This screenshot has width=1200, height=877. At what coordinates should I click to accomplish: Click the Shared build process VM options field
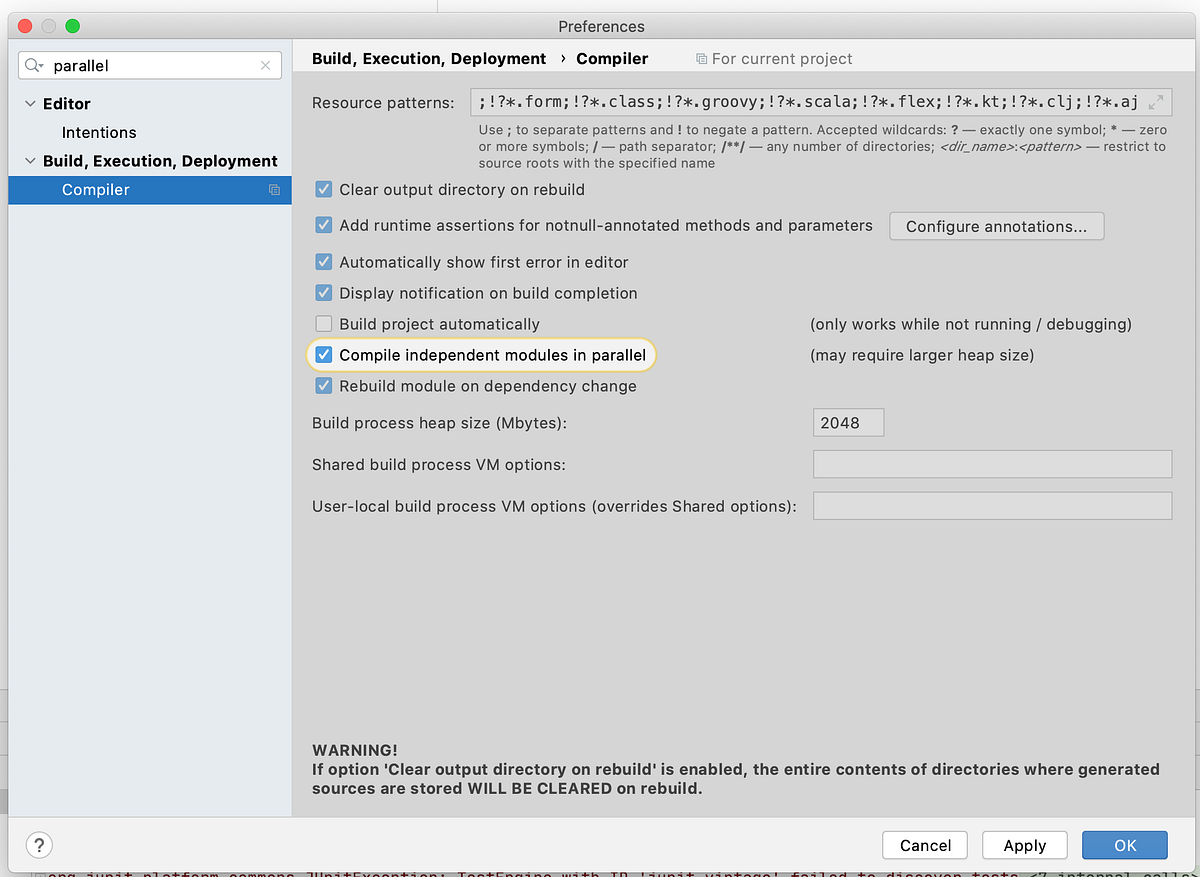(x=992, y=464)
